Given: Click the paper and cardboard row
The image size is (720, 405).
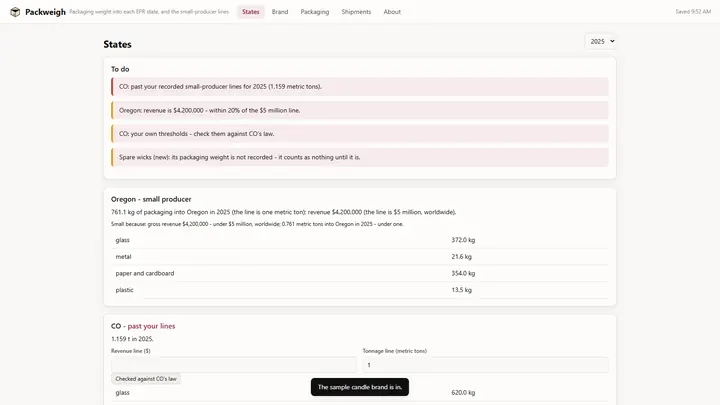Looking at the screenshot, I should pos(360,273).
